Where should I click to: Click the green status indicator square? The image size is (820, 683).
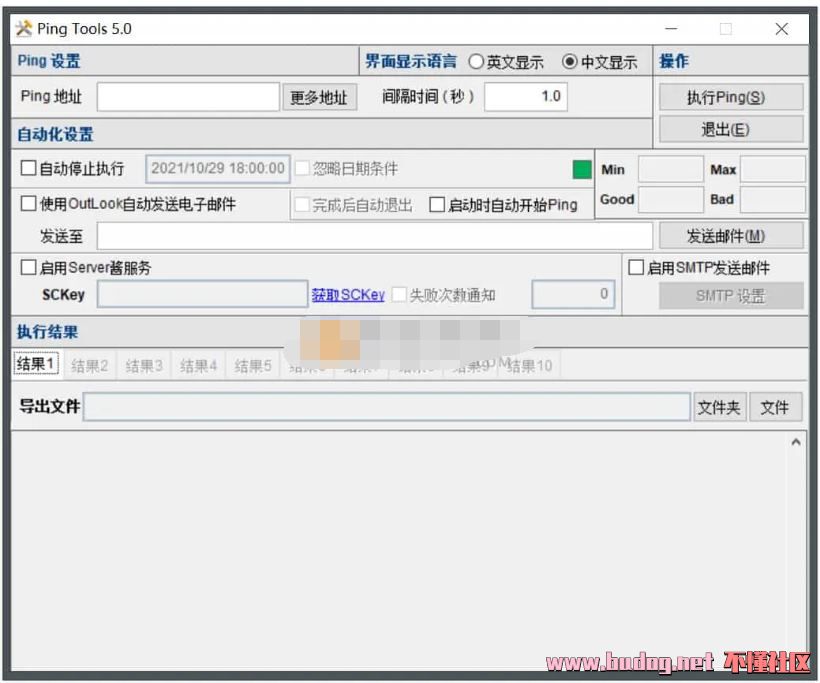tap(582, 169)
